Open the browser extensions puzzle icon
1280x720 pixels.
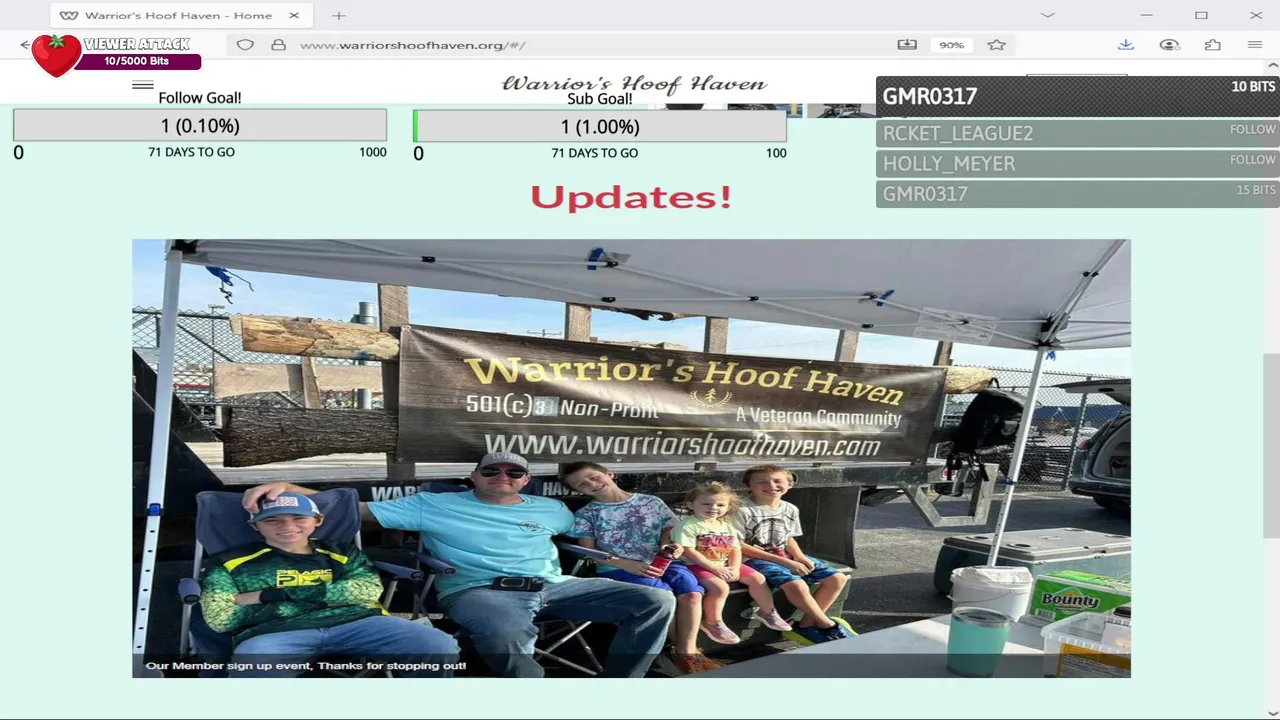point(1212,45)
